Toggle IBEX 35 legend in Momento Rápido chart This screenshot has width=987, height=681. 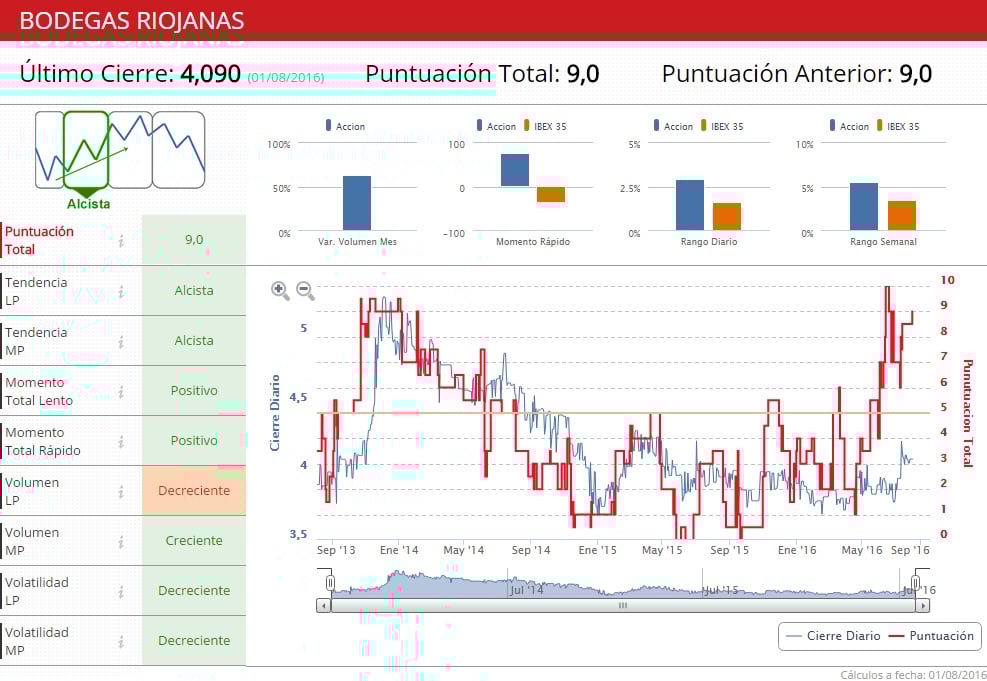pyautogui.click(x=545, y=126)
